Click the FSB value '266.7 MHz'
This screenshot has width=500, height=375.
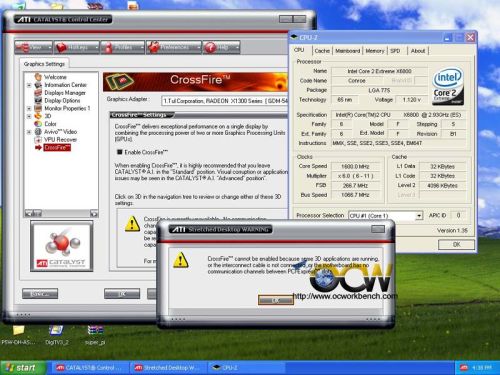coord(355,185)
